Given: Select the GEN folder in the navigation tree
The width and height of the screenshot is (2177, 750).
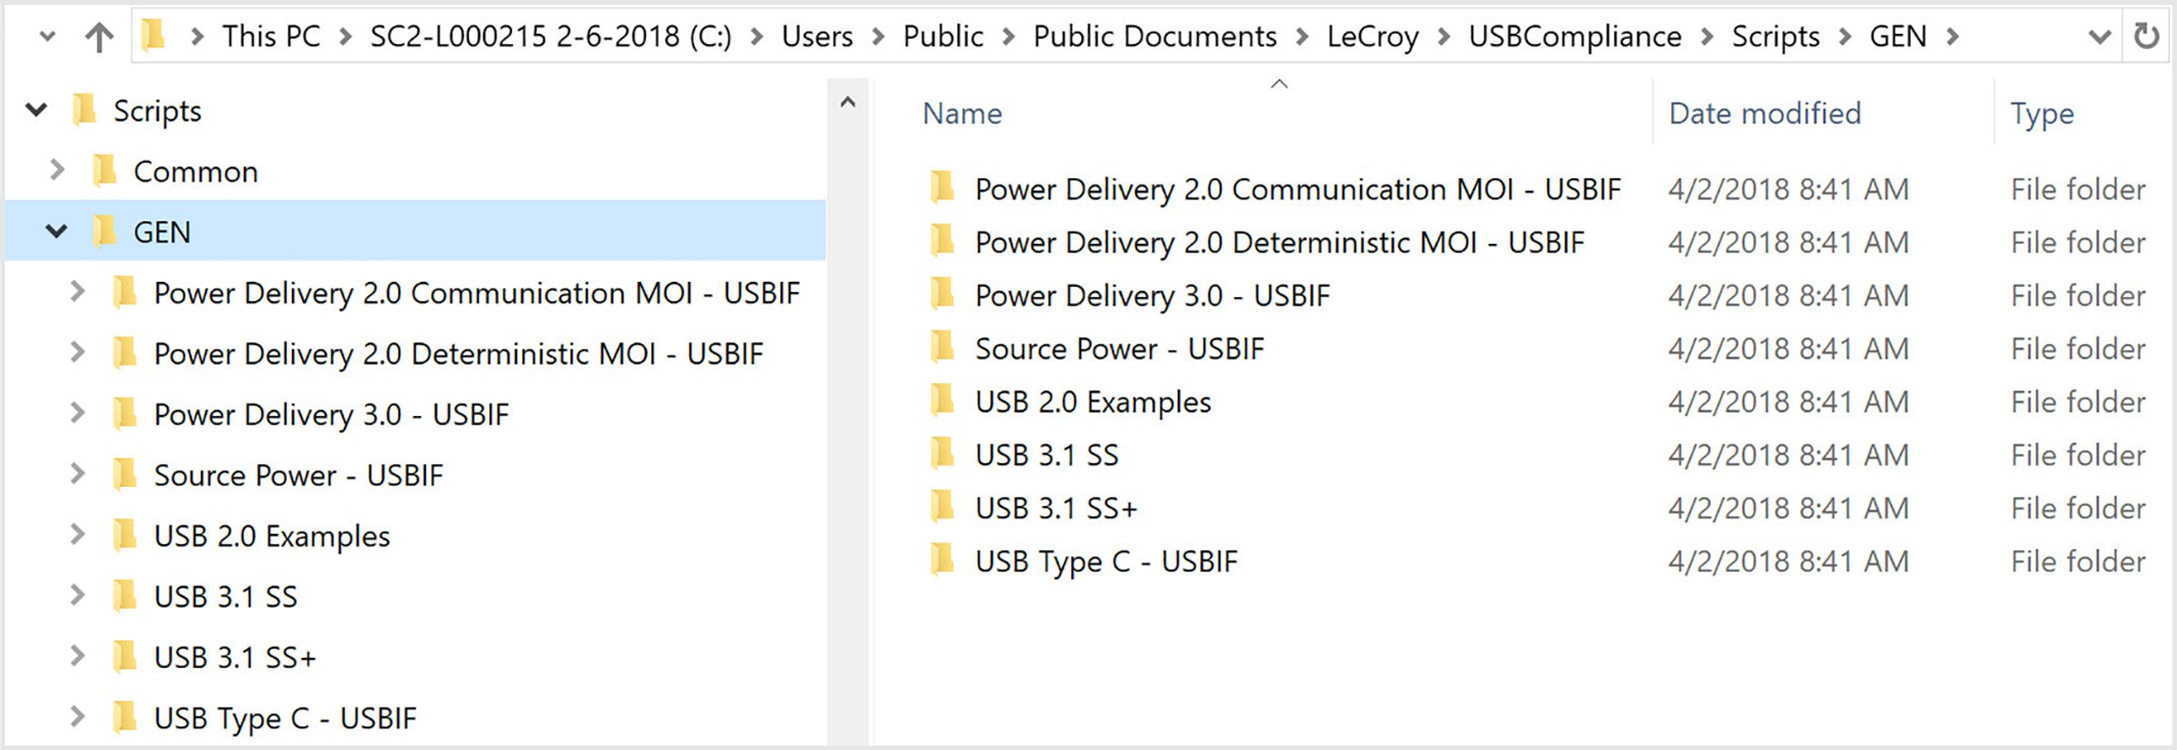Looking at the screenshot, I should coord(162,232).
